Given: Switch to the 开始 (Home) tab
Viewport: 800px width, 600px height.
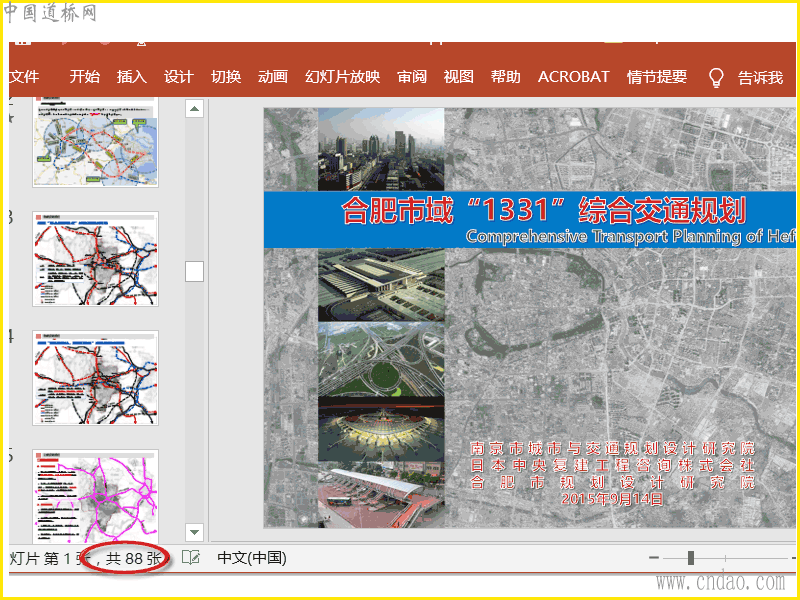Looking at the screenshot, I should [84, 77].
